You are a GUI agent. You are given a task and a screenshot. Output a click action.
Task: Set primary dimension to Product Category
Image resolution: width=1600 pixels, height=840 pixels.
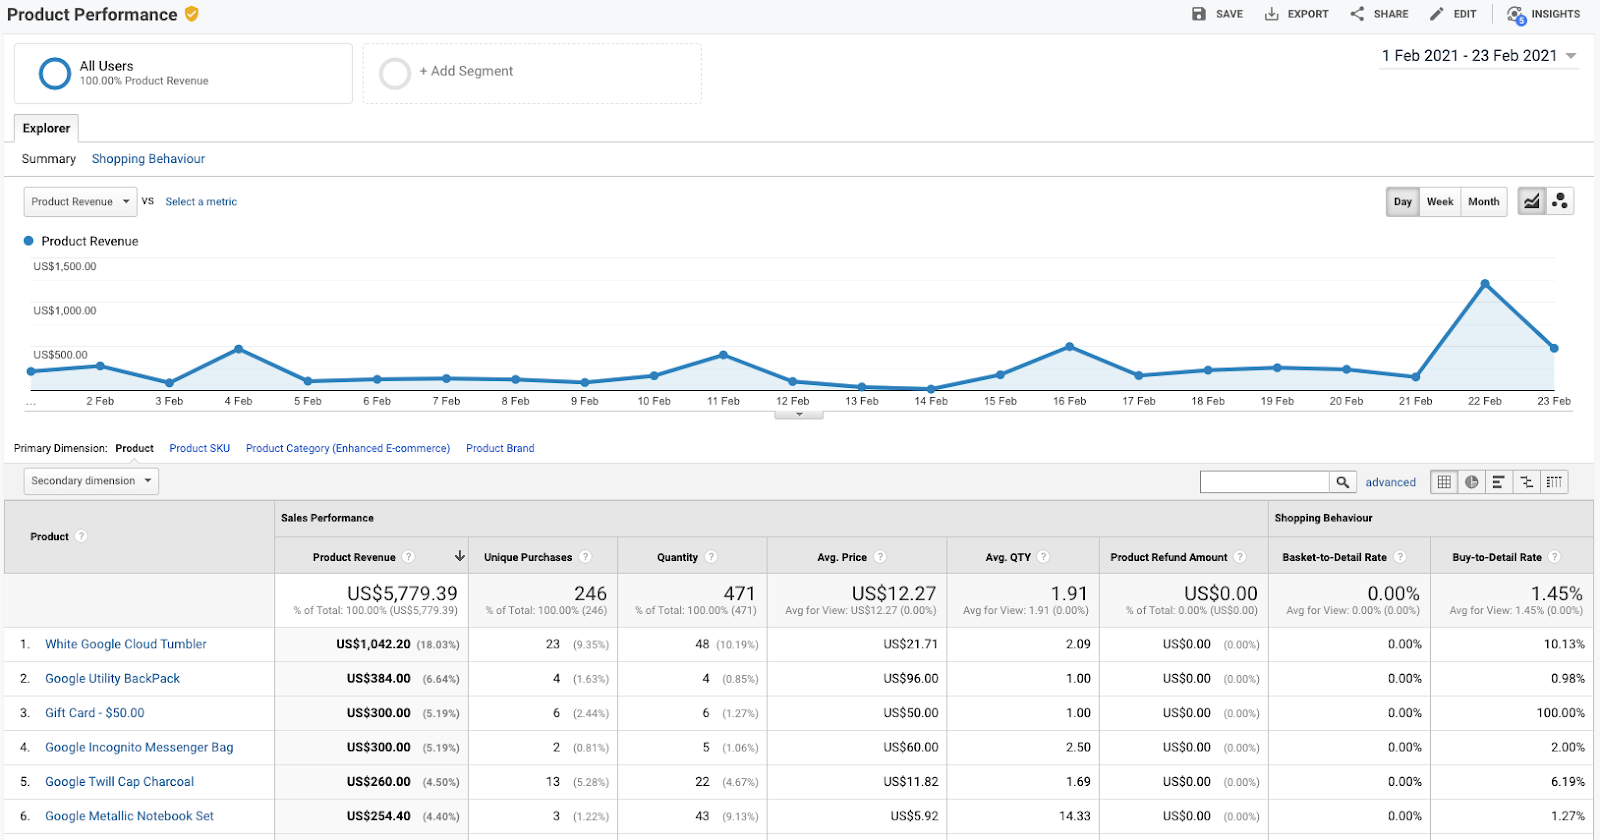pos(348,449)
